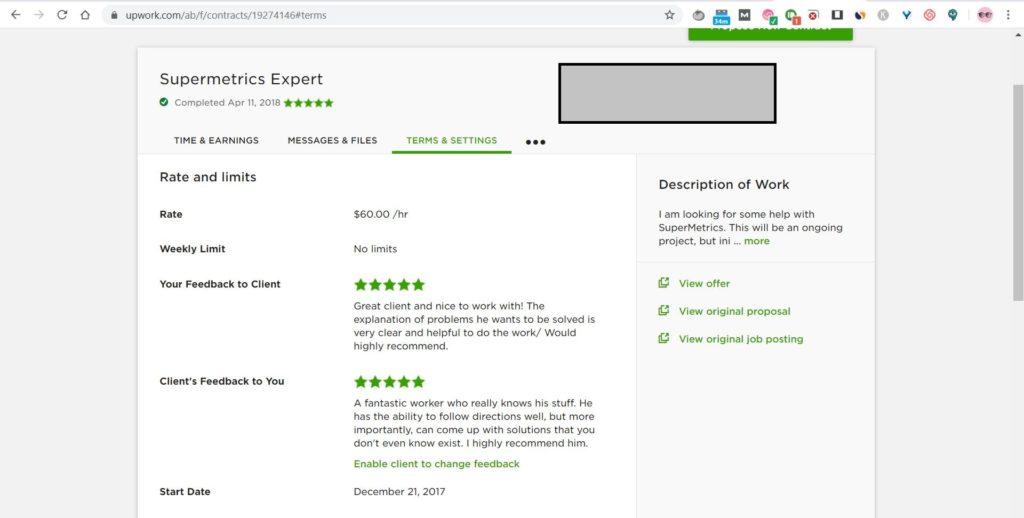Open the tomato timer extension icon
The image size is (1024, 518).
pos(699,15)
